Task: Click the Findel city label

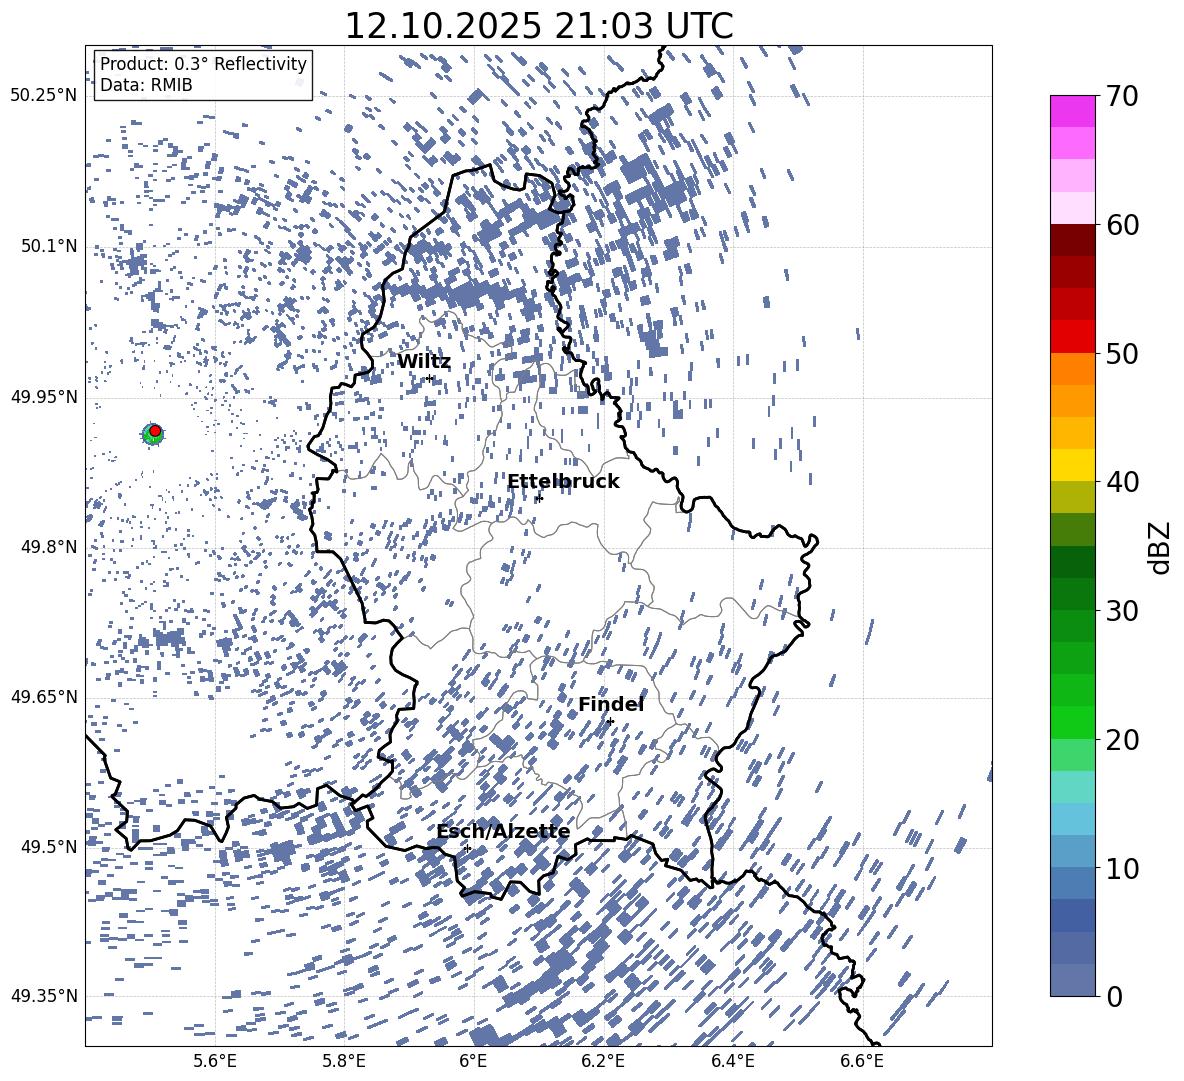Action: point(611,704)
